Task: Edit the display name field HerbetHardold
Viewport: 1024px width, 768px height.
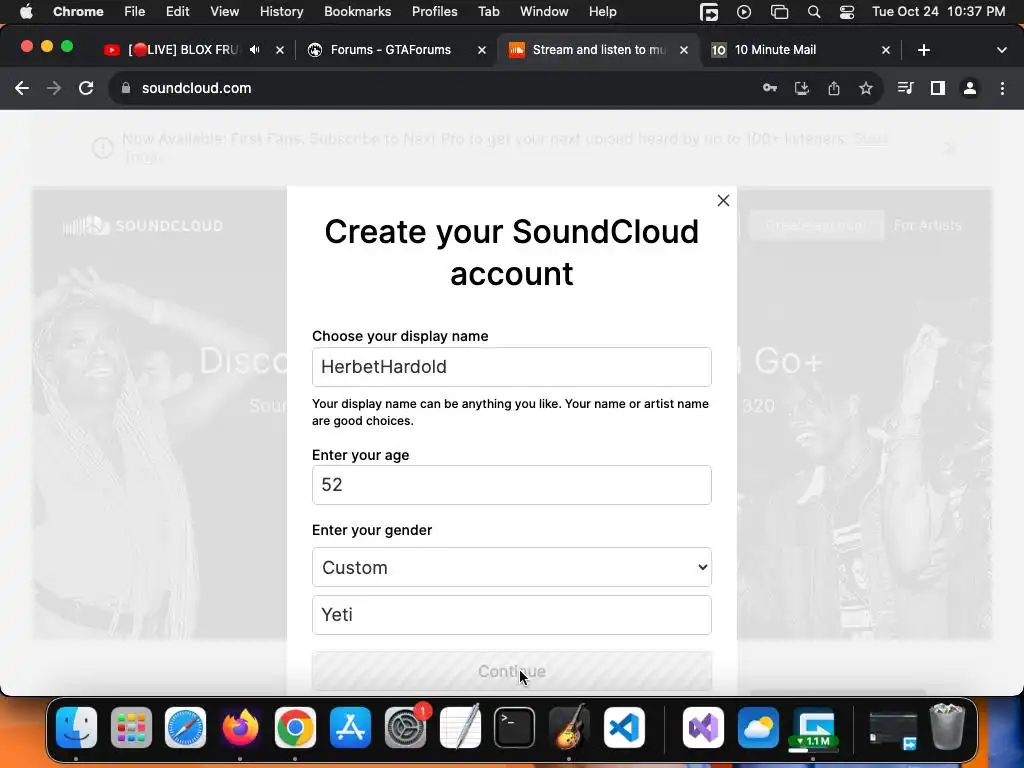Action: point(511,367)
